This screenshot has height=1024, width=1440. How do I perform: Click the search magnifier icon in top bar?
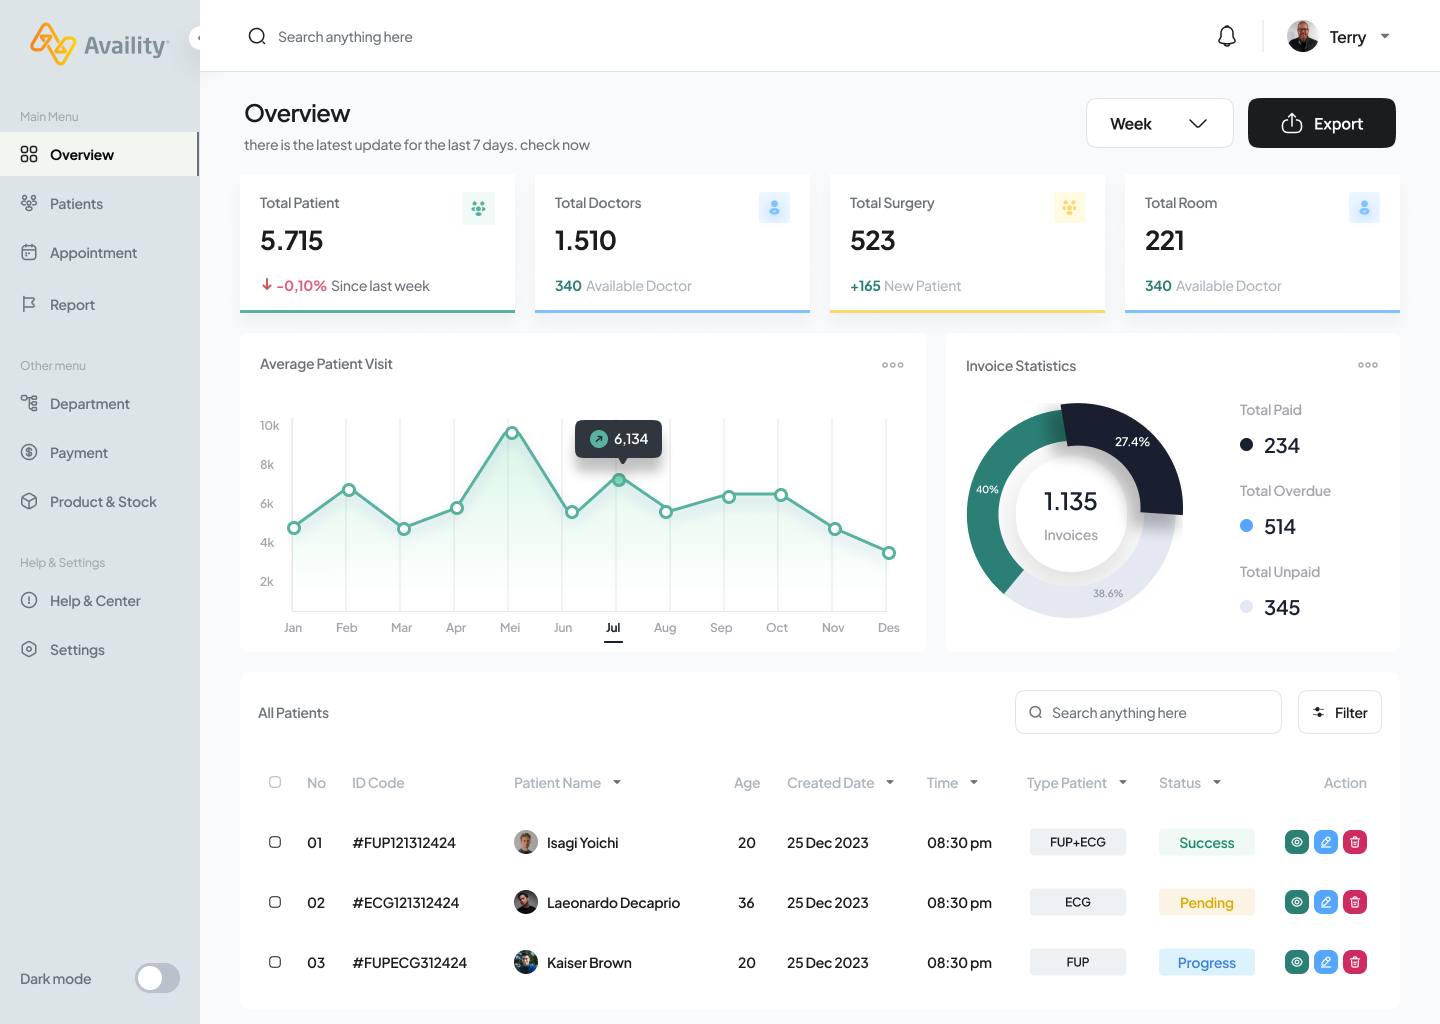[257, 37]
